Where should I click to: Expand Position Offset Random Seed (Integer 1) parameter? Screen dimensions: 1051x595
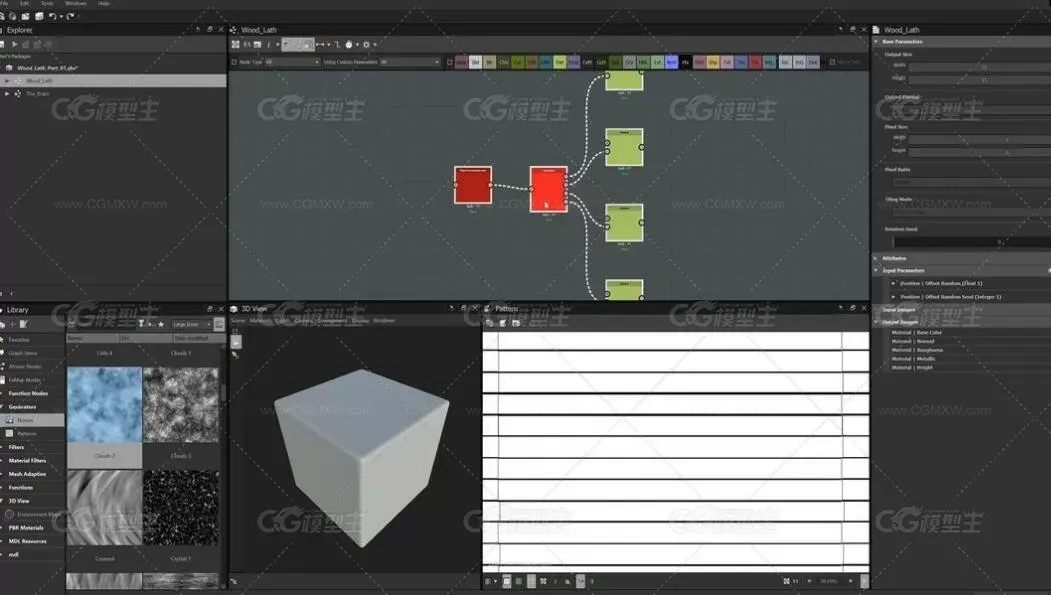click(x=893, y=297)
